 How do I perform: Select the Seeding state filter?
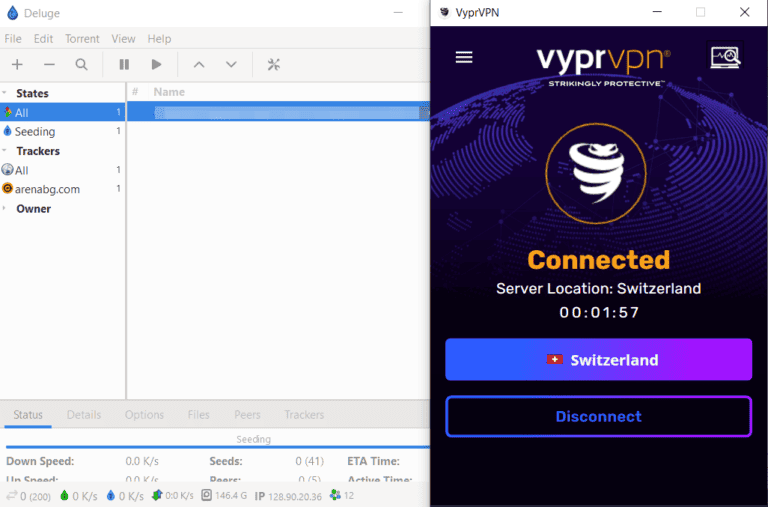[63, 131]
